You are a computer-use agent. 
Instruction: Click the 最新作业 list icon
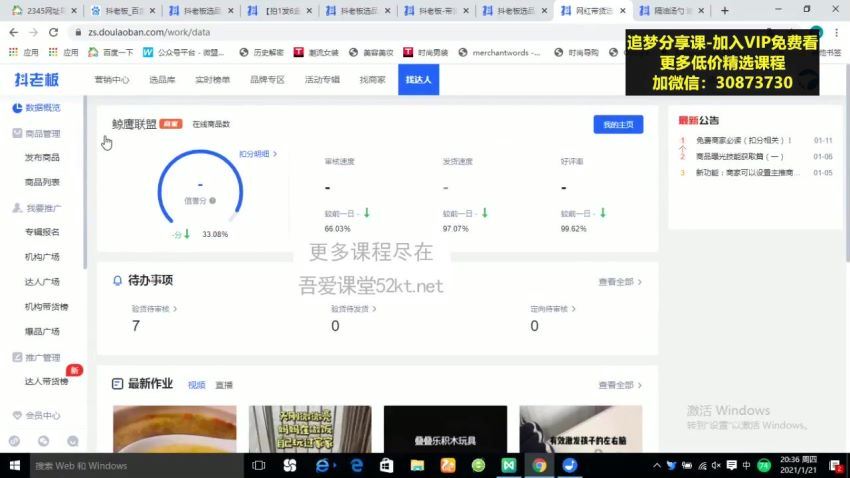[117, 384]
